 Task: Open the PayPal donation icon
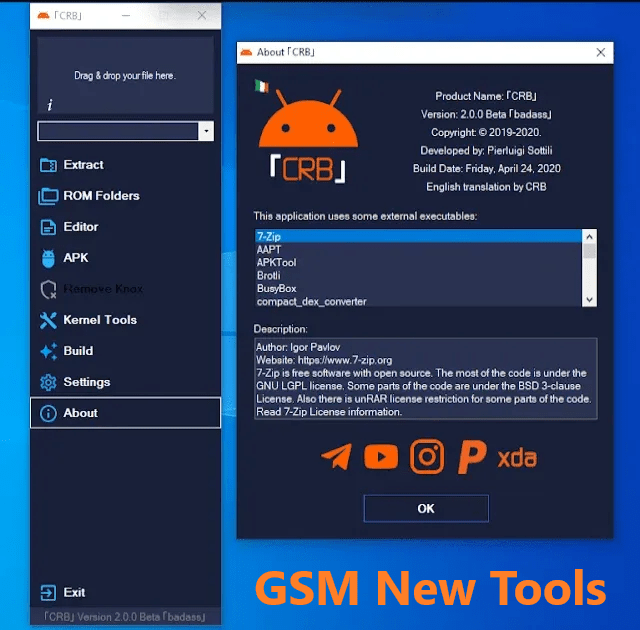(472, 457)
